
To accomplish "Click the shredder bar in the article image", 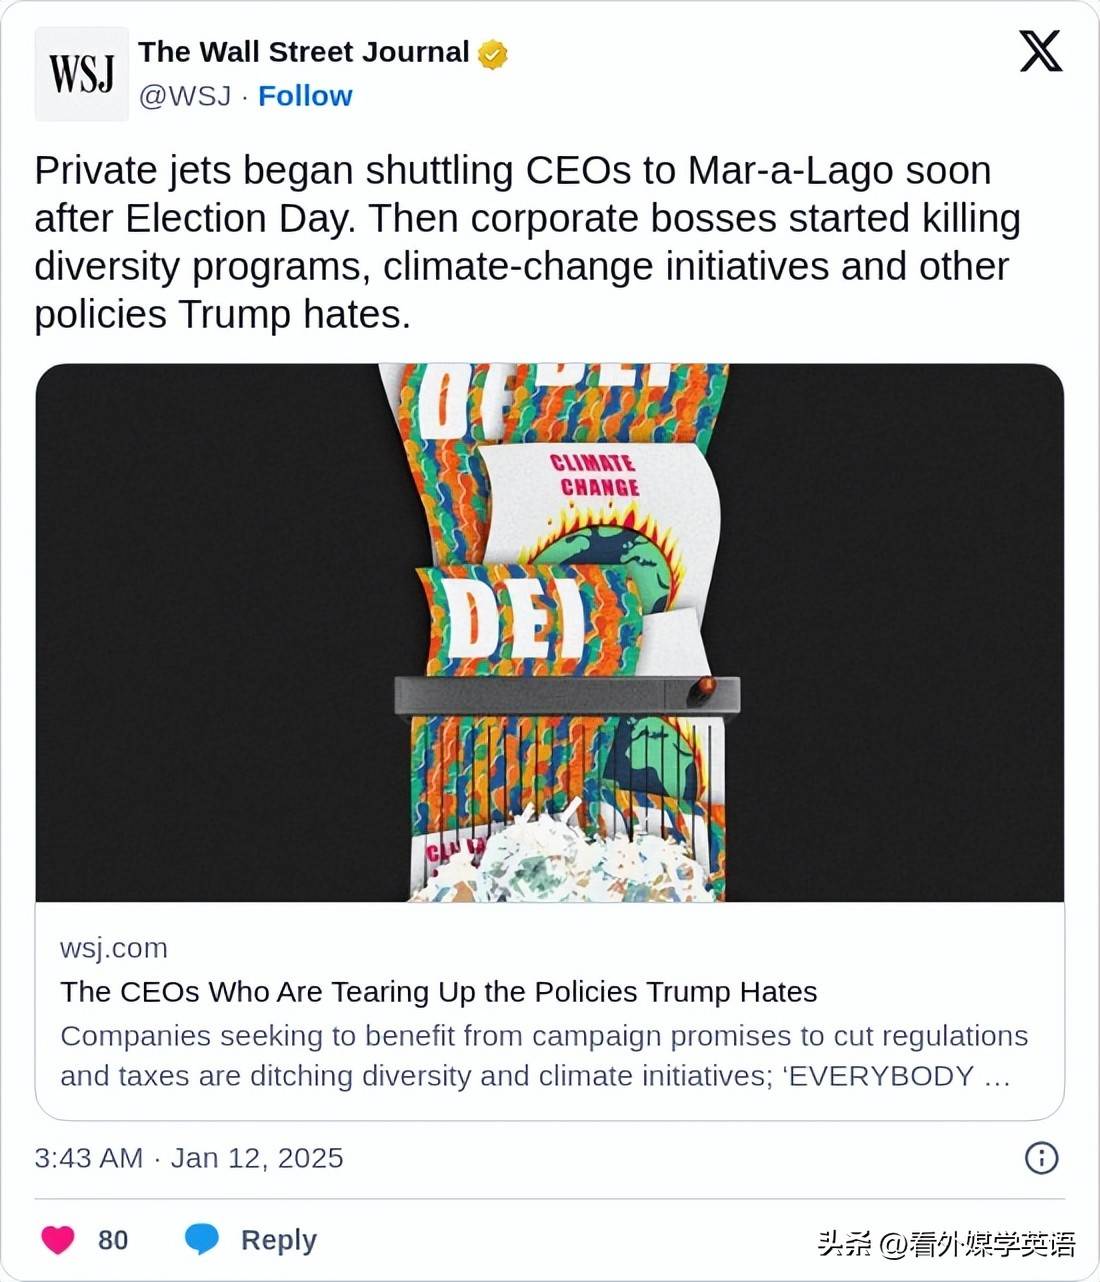I will 567,694.
